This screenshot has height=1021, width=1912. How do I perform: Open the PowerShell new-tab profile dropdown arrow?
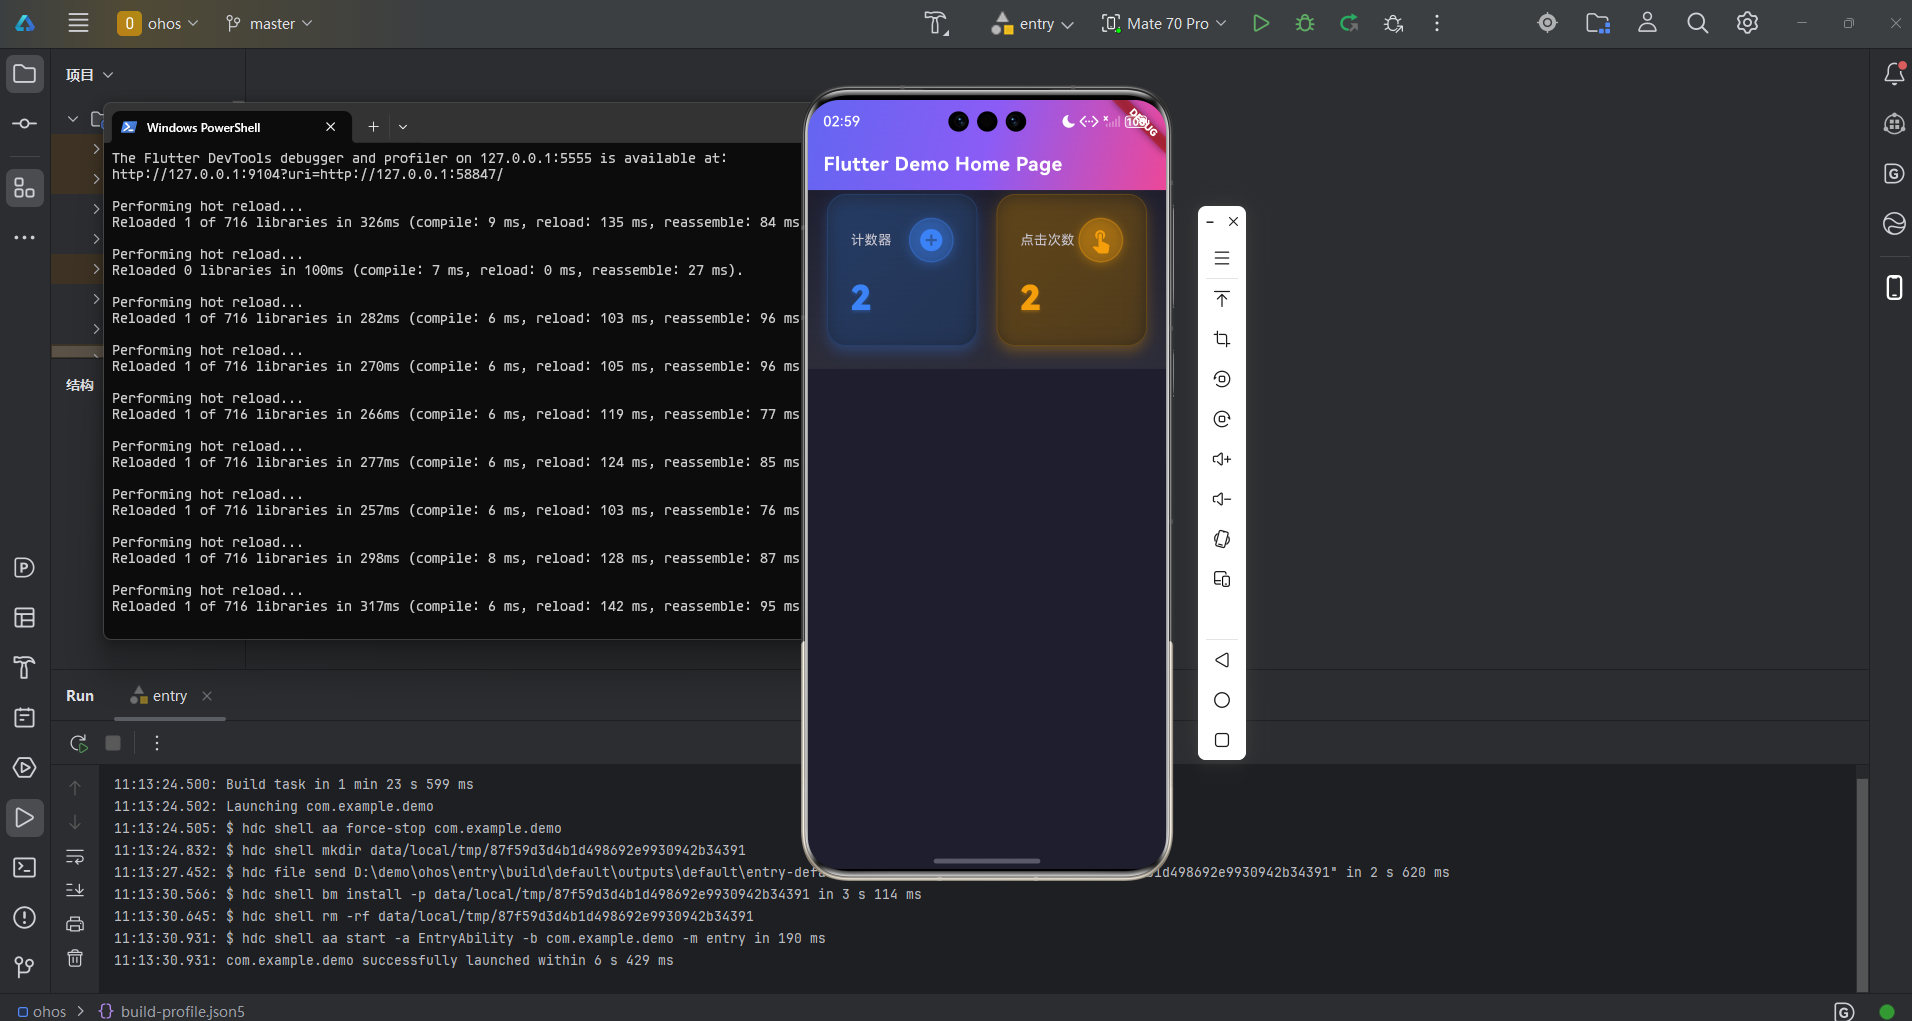pos(403,127)
